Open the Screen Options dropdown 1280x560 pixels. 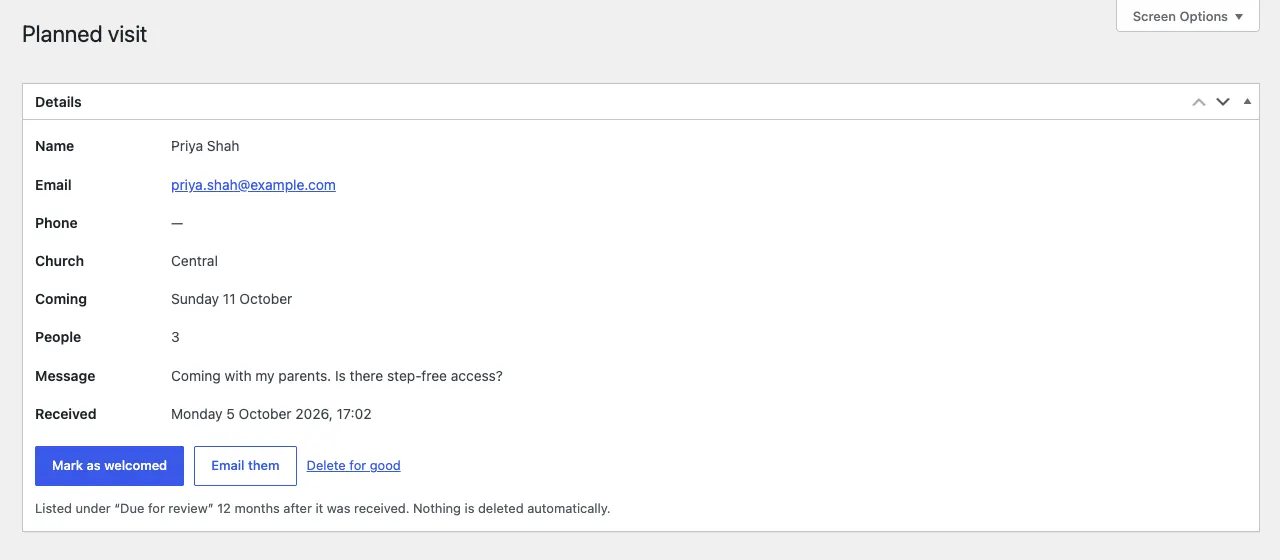click(1188, 16)
